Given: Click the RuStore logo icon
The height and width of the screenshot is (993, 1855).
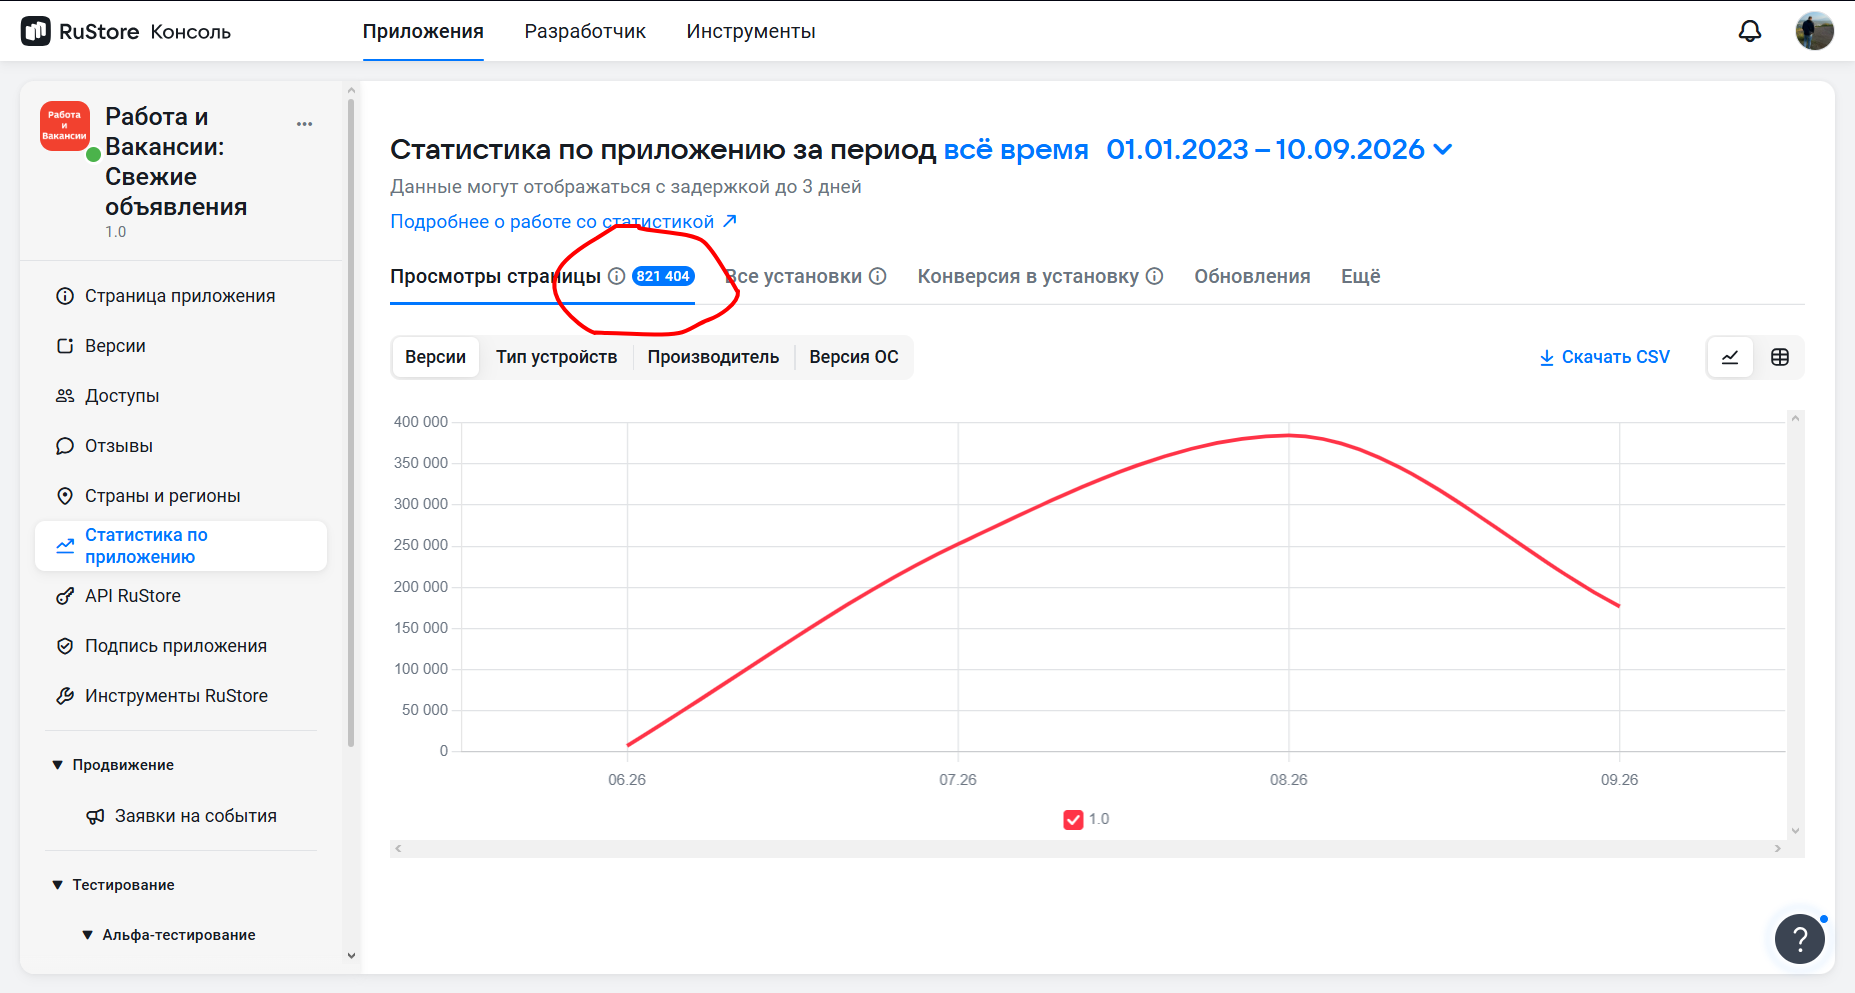Looking at the screenshot, I should 36,31.
